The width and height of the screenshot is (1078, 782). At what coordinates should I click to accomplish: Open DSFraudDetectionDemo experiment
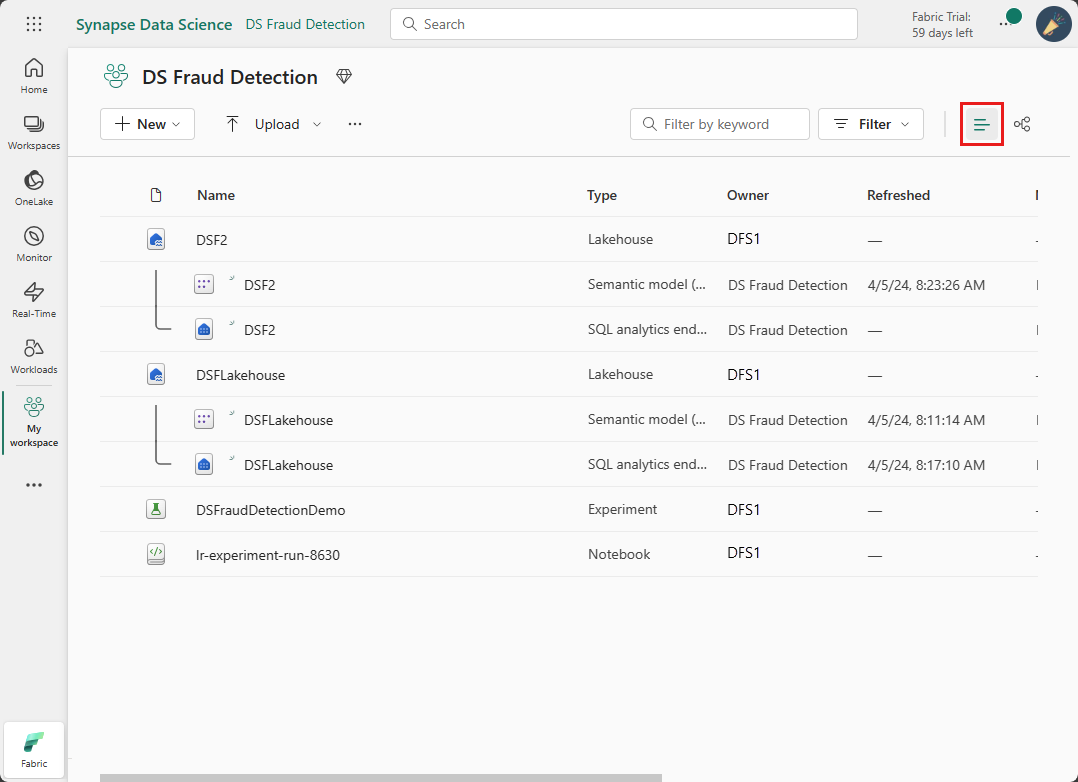(271, 510)
